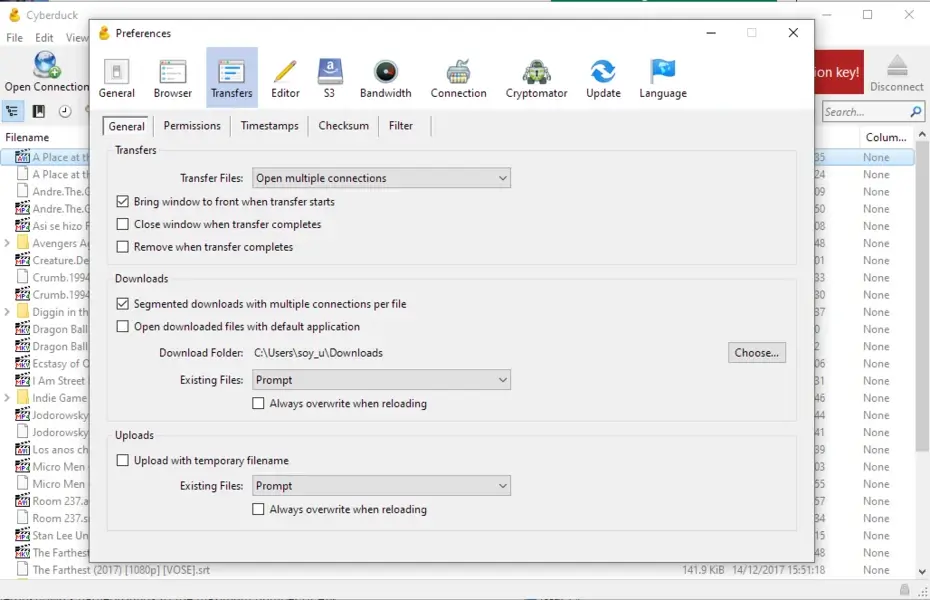Click the Search input field
This screenshot has height=600, width=930.
tap(865, 112)
